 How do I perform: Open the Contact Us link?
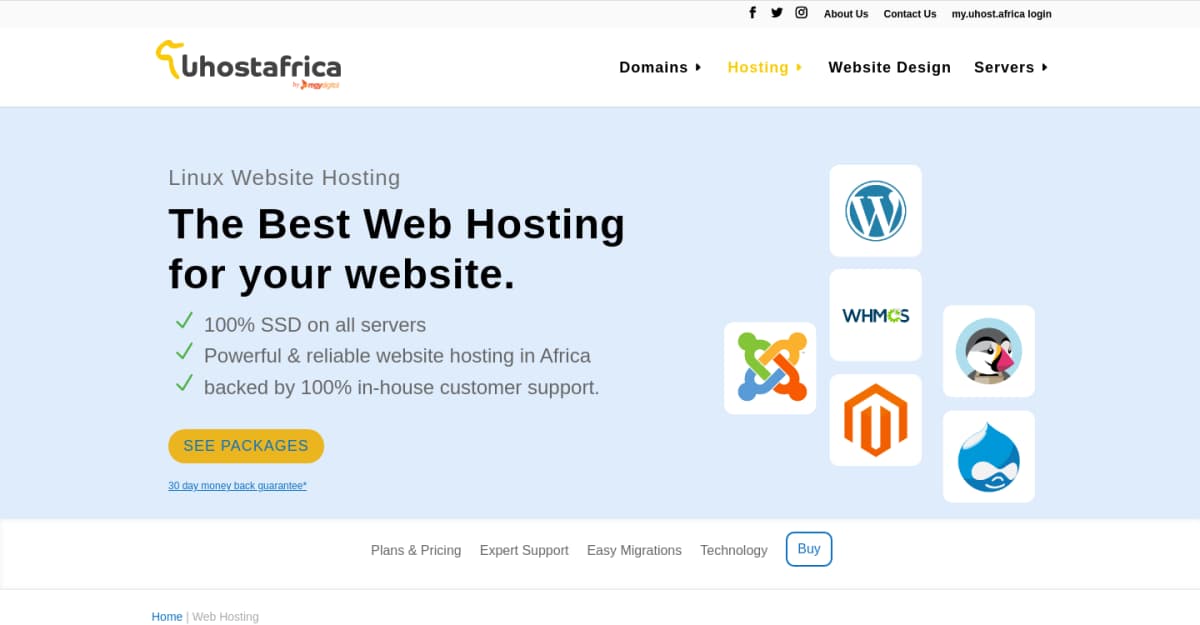click(910, 14)
